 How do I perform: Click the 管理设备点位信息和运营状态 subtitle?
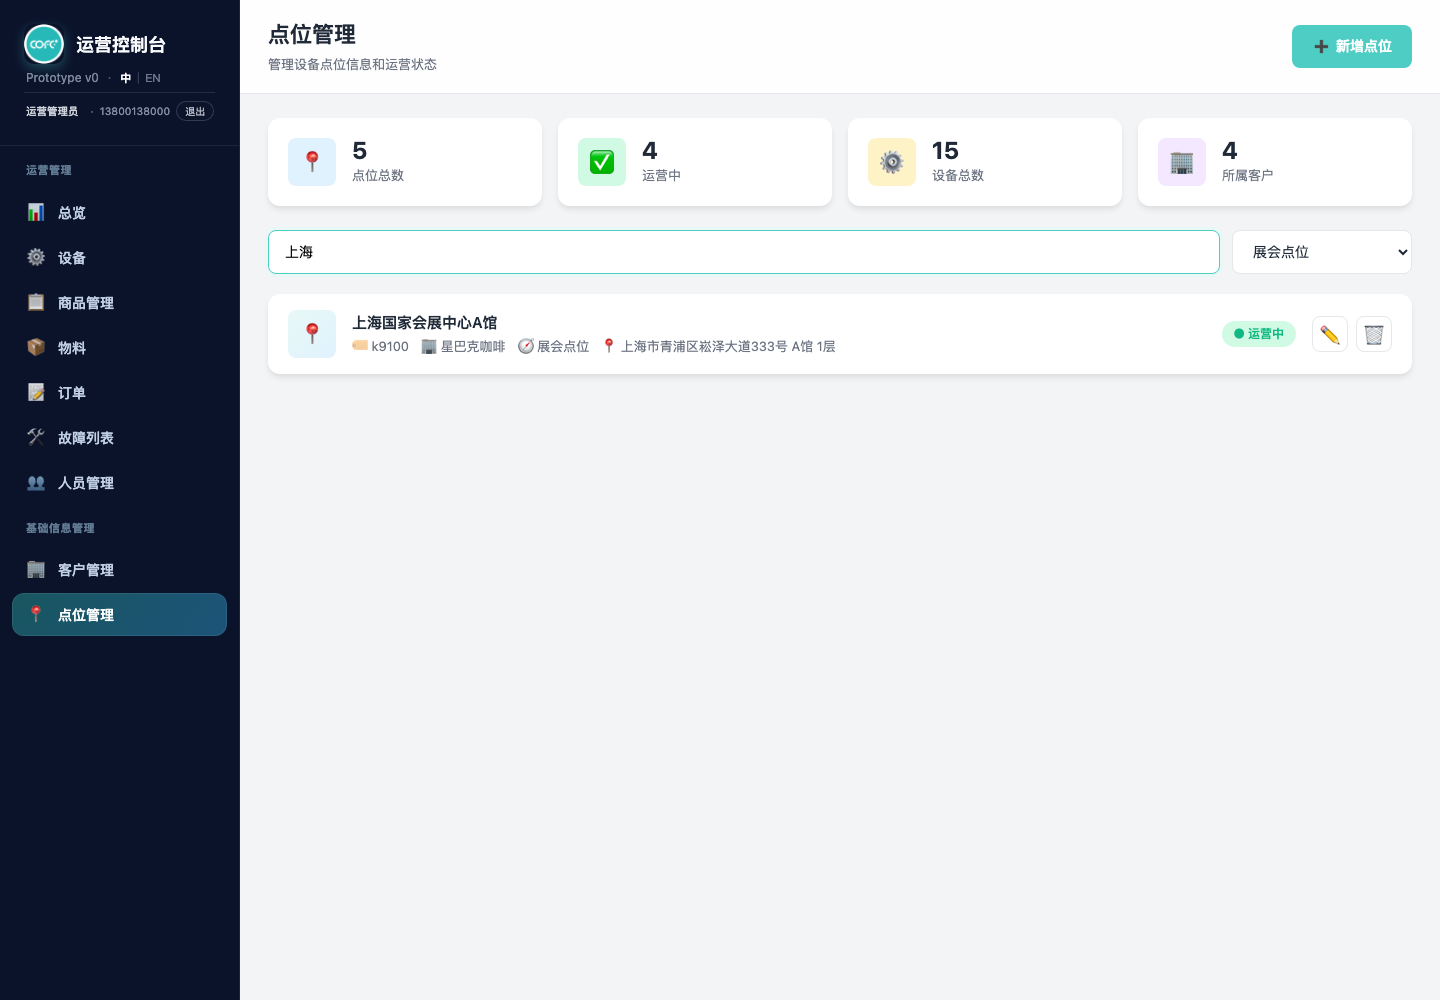352,64
